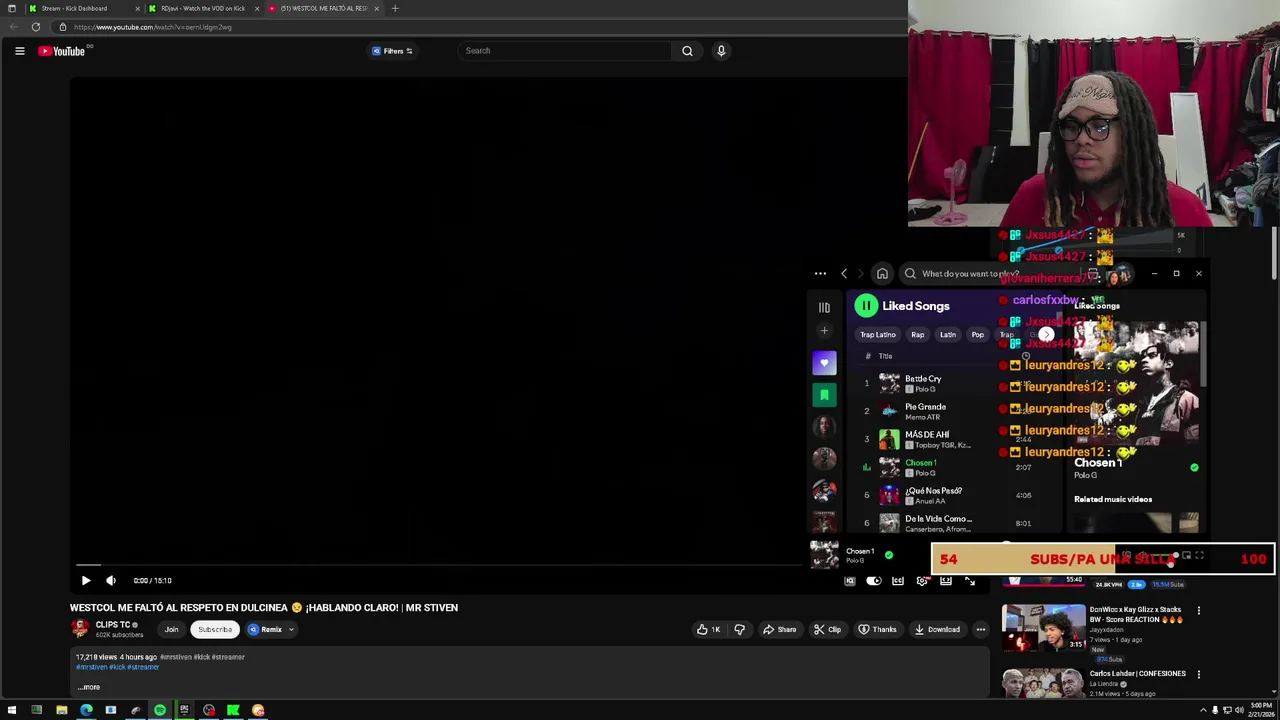Open DonWicc x Kay Glizz recommended video thumbnail
The width and height of the screenshot is (1280, 720).
click(1044, 627)
